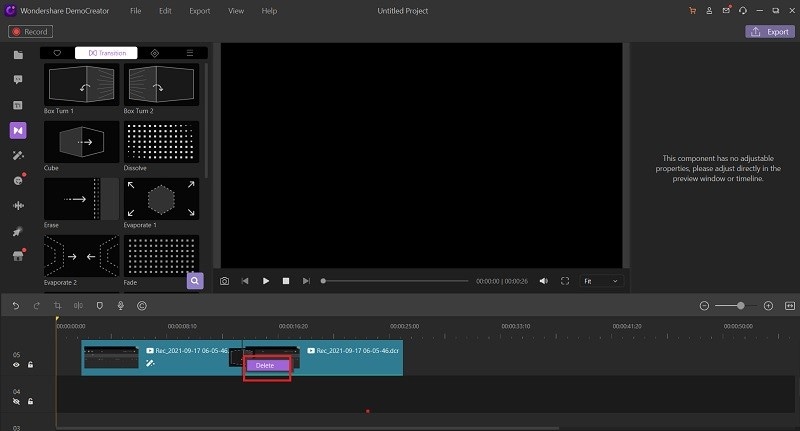The height and width of the screenshot is (431, 800).
Task: Select the Evaporate 1 transition thumbnail
Action: point(161,199)
